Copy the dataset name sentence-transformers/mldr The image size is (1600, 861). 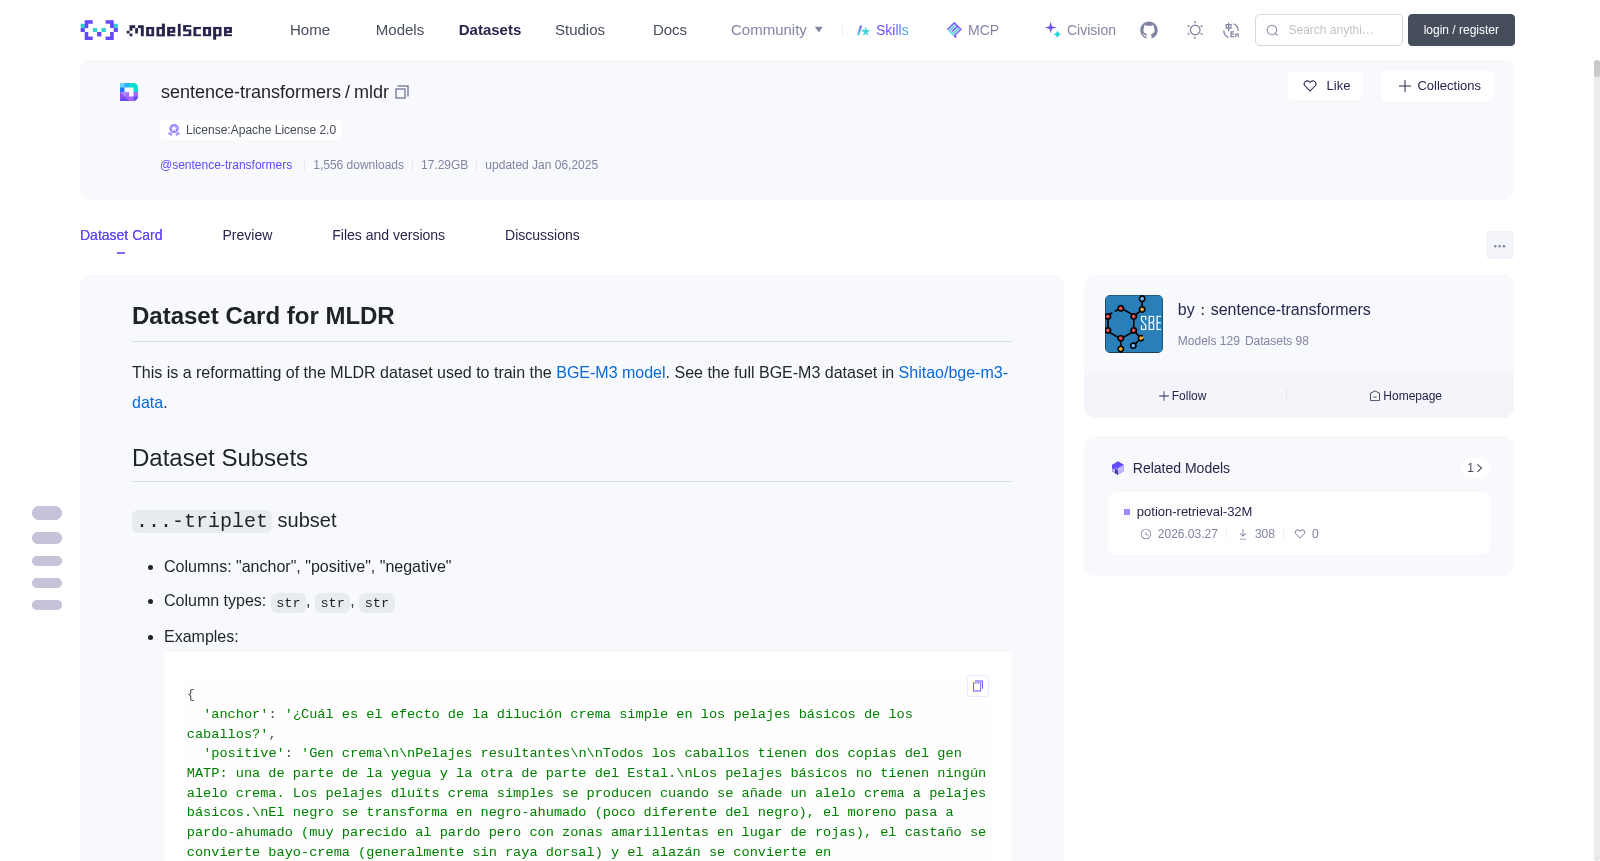[x=402, y=92]
